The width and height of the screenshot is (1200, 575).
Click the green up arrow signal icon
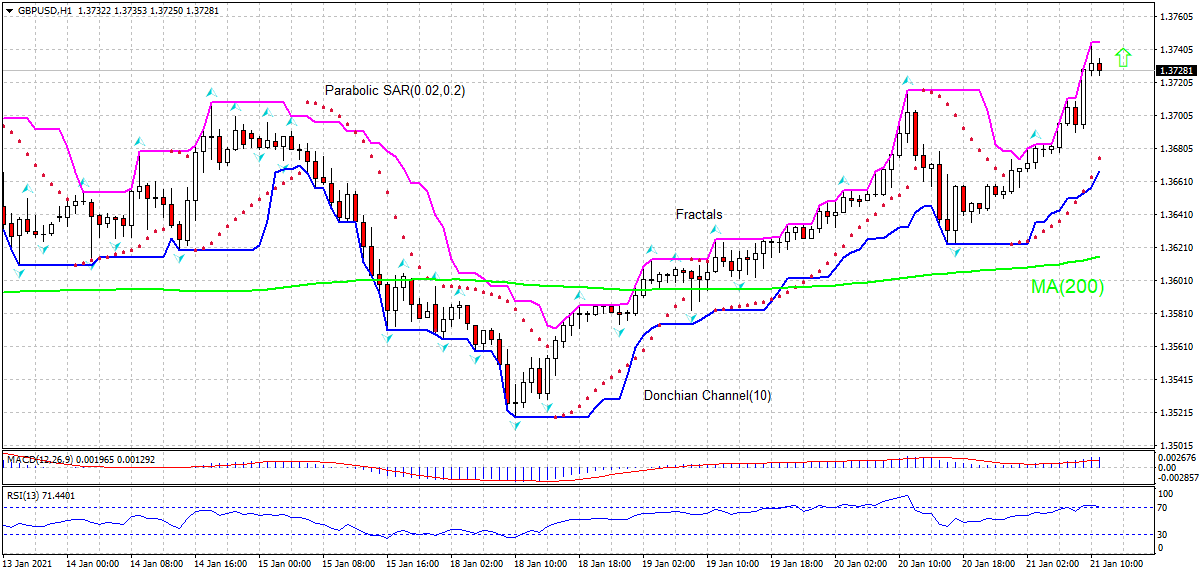(x=1123, y=58)
